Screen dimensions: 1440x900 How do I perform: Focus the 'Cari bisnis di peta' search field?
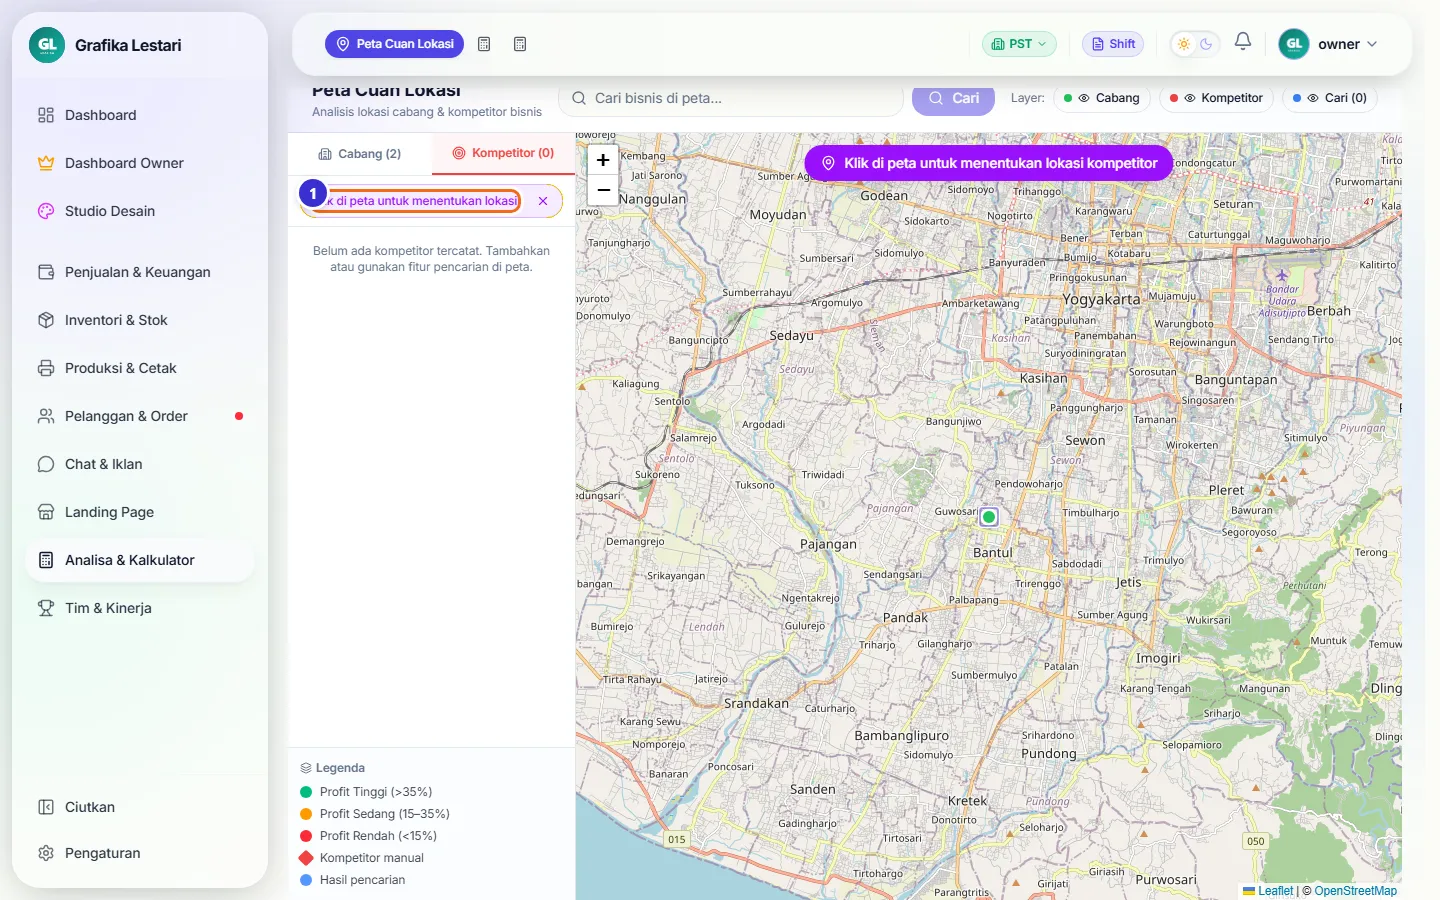pos(731,98)
